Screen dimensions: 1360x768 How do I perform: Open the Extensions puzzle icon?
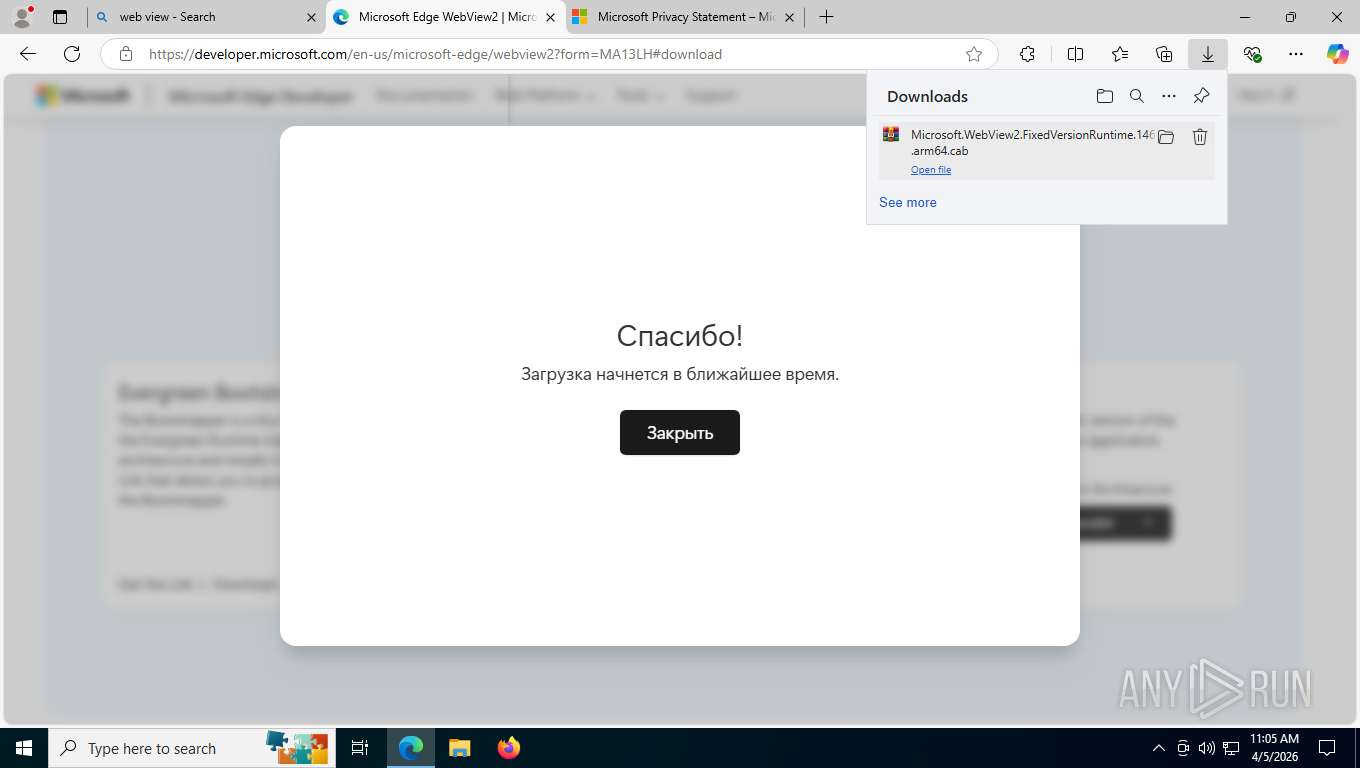click(x=1027, y=54)
